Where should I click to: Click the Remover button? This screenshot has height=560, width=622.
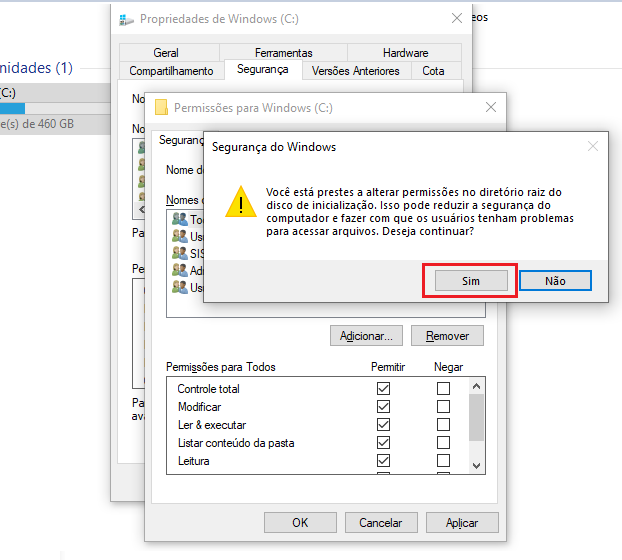pyautogui.click(x=447, y=336)
